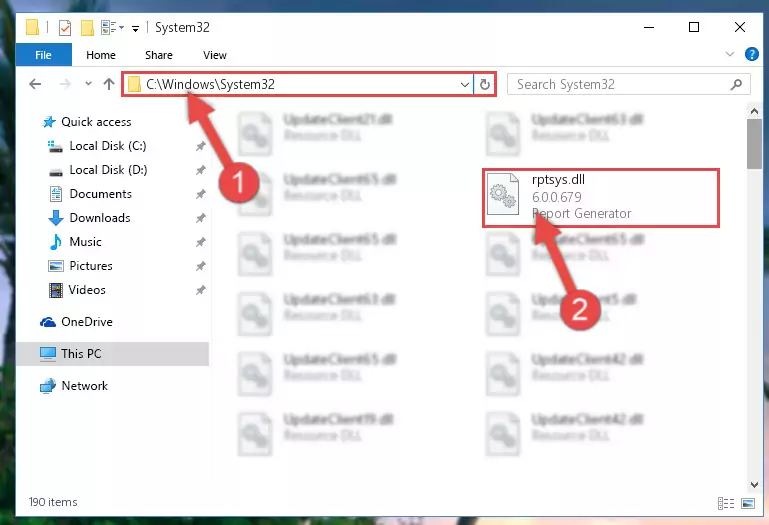Click the scrollbar down arrow
769x525 pixels.
point(754,485)
